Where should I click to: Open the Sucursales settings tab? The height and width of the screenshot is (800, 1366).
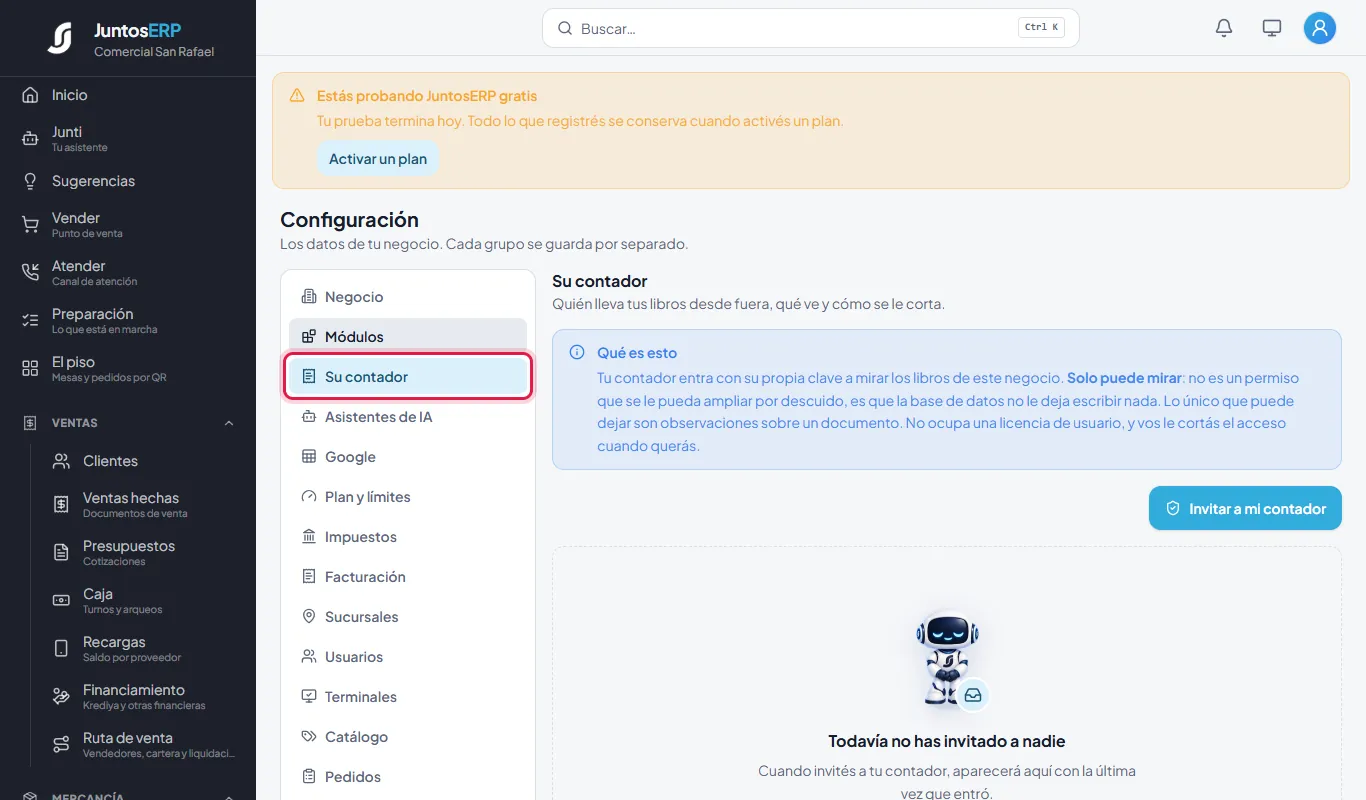tap(408, 617)
